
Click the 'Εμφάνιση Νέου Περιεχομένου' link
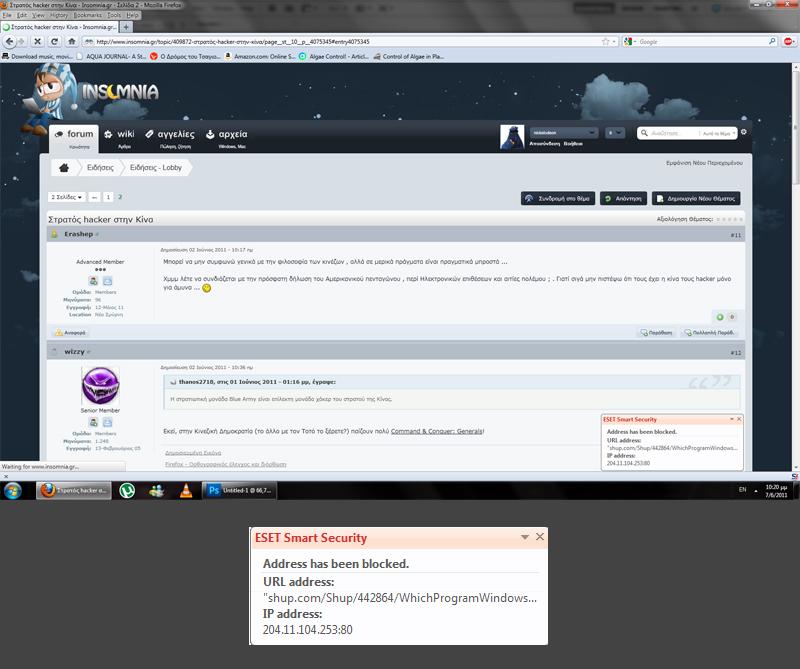pos(704,163)
